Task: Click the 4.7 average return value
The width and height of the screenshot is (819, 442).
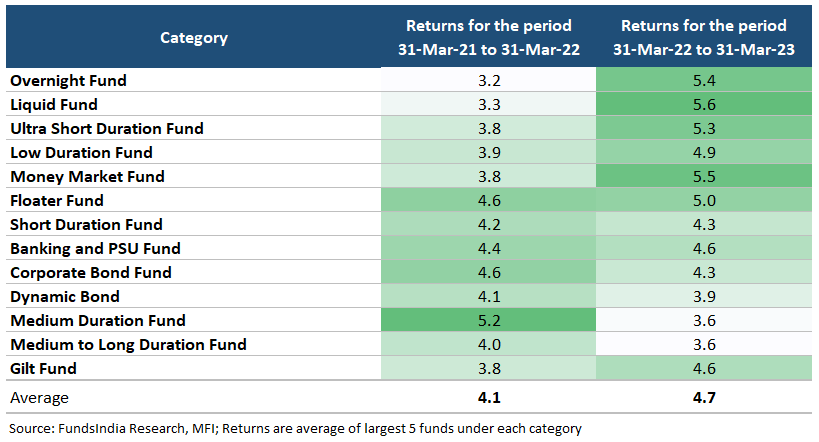Action: (x=703, y=397)
